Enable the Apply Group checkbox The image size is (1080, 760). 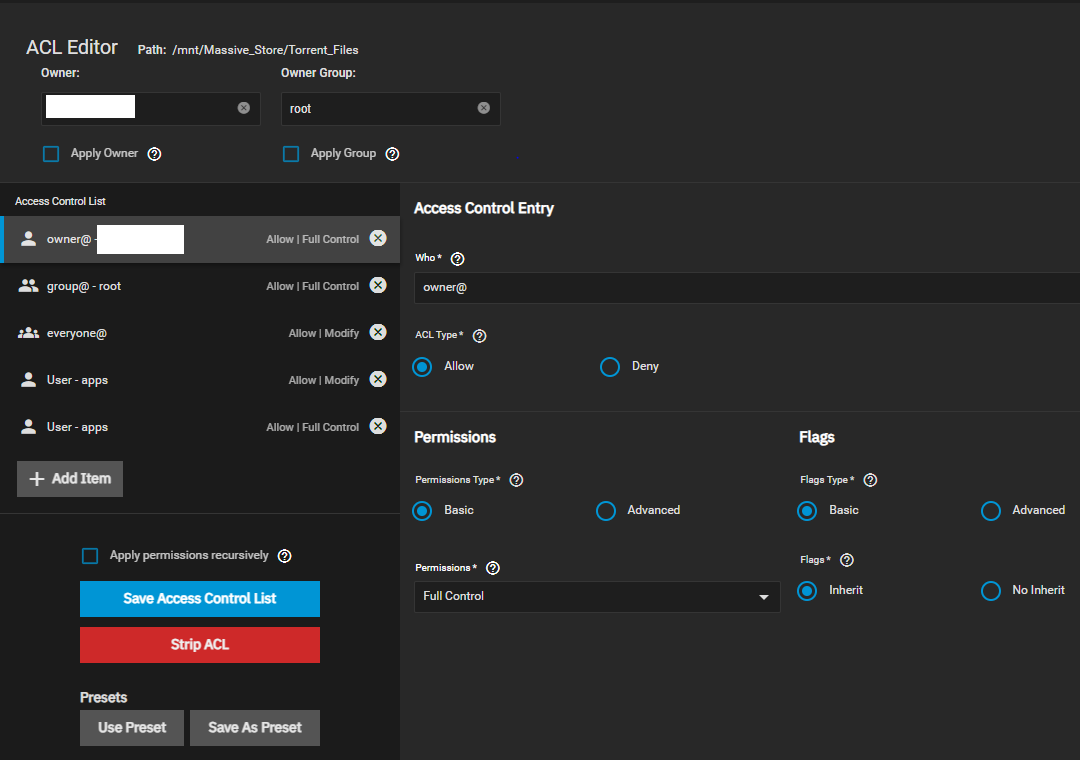click(291, 154)
